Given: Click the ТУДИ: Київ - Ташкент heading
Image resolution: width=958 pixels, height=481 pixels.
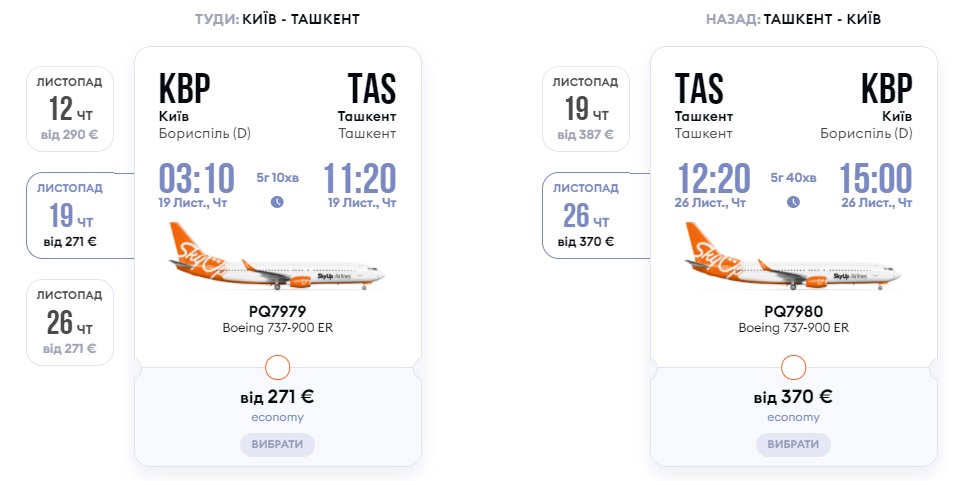Looking at the screenshot, I should tap(277, 19).
